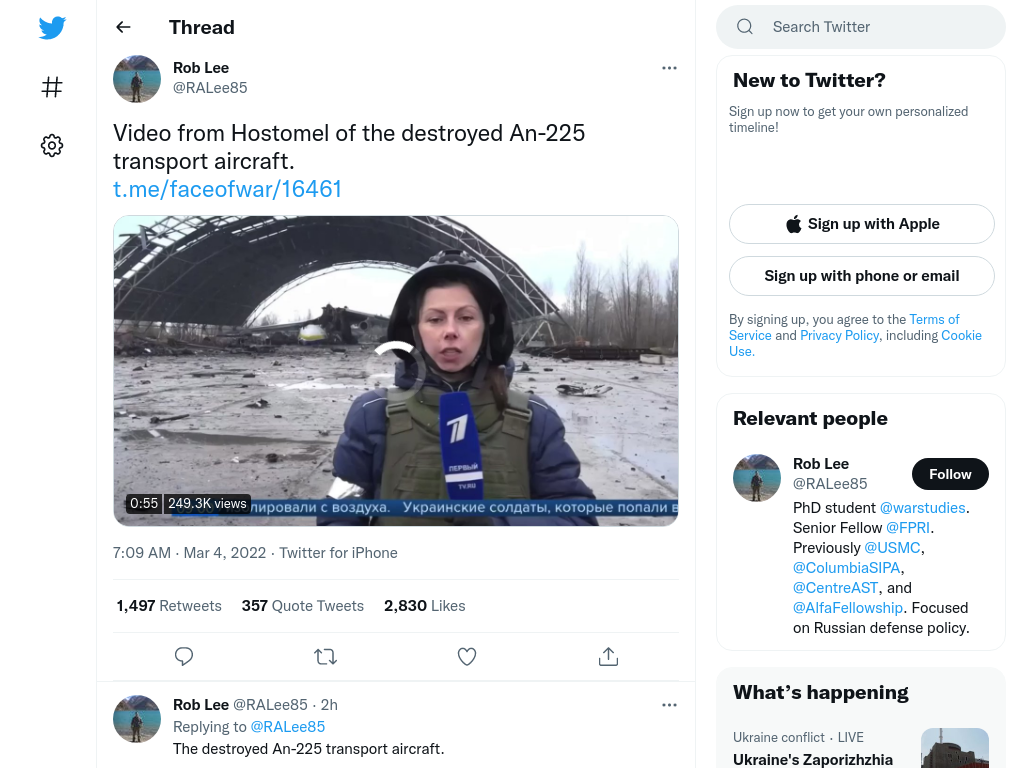1024x768 pixels.
Task: Open the t.me/faceofwar/16461 link
Action: pyautogui.click(x=227, y=189)
